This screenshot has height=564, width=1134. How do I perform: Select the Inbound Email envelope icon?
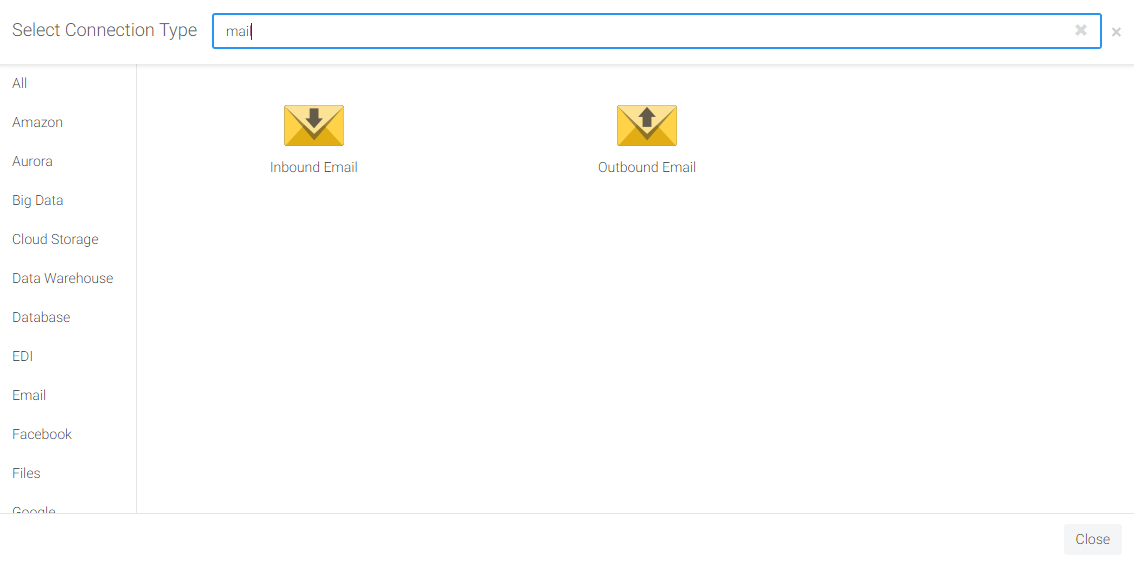[x=314, y=126]
